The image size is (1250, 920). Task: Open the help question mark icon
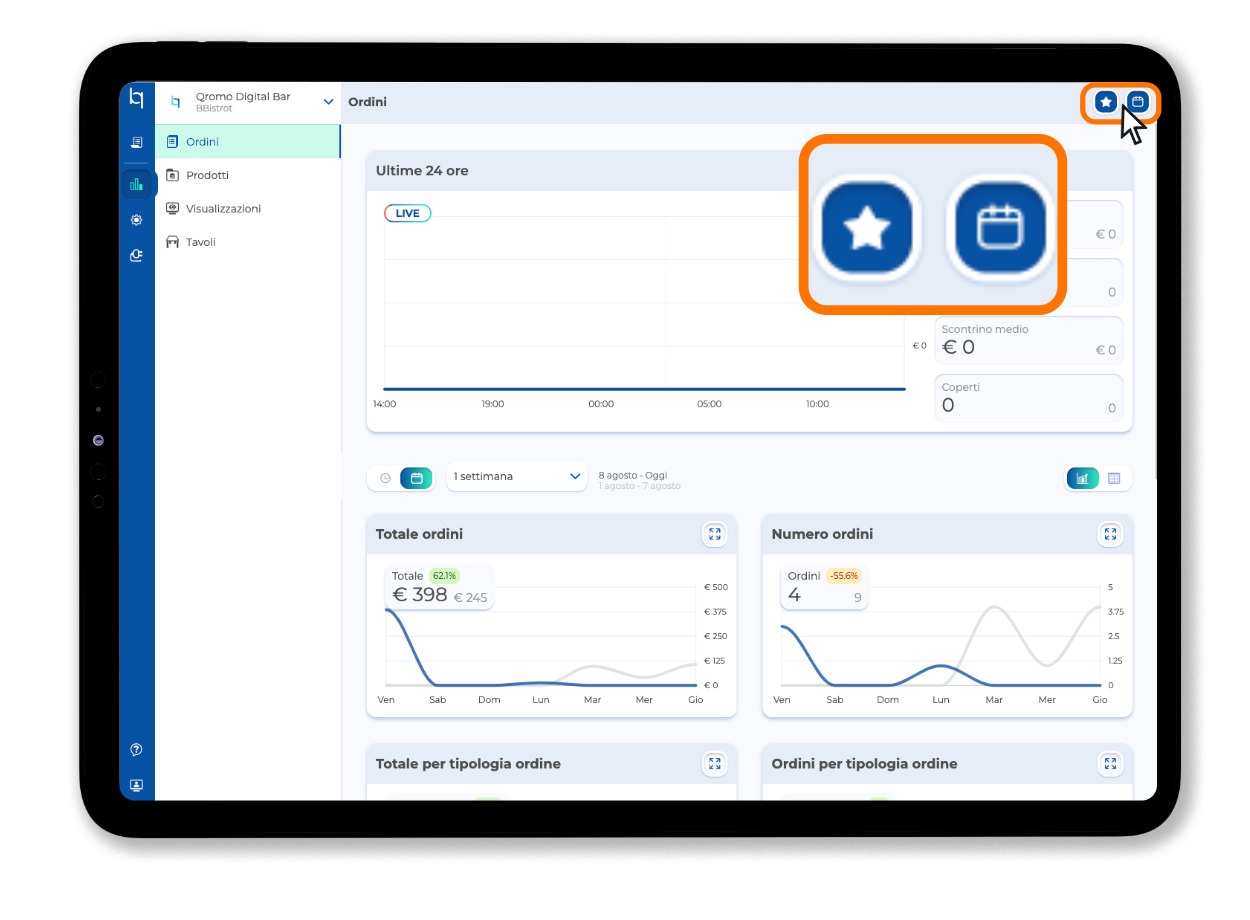(136, 750)
